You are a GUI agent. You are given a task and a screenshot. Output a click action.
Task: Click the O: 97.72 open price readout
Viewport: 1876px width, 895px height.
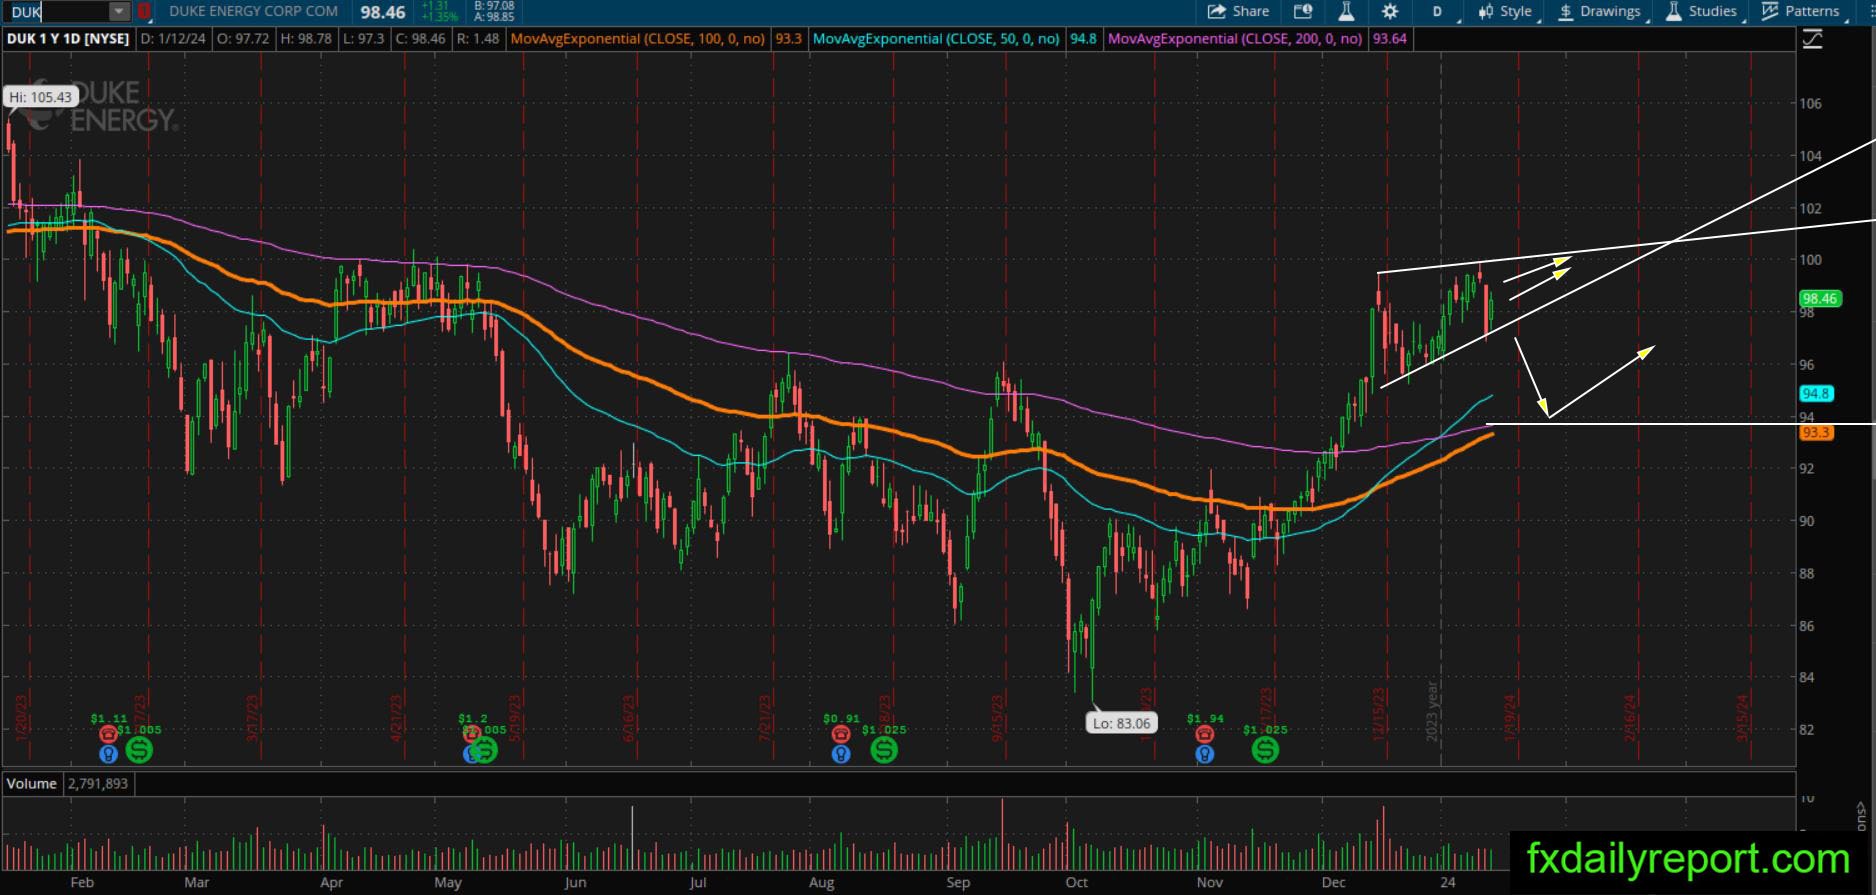point(244,39)
